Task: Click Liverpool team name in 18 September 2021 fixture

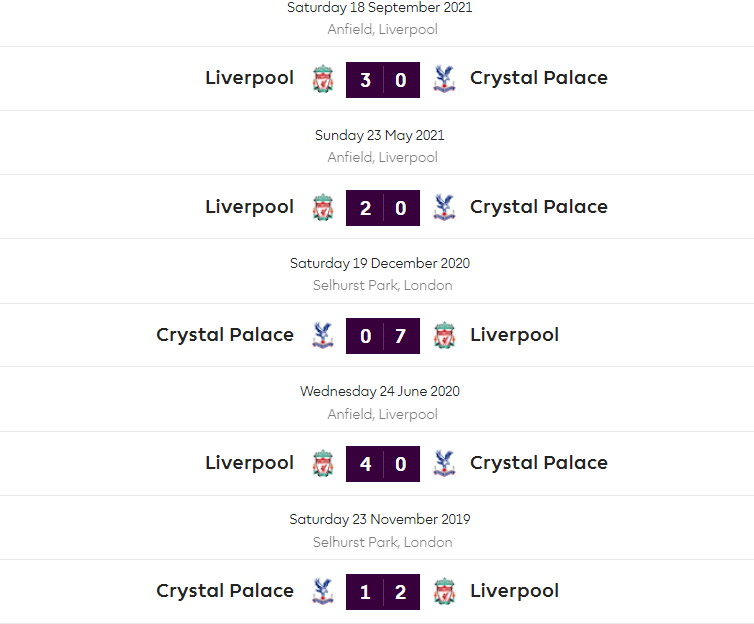Action: click(x=250, y=78)
